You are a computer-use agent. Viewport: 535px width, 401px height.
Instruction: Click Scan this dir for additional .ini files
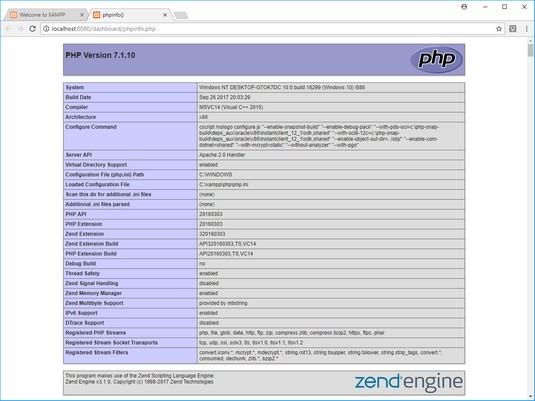[108, 195]
